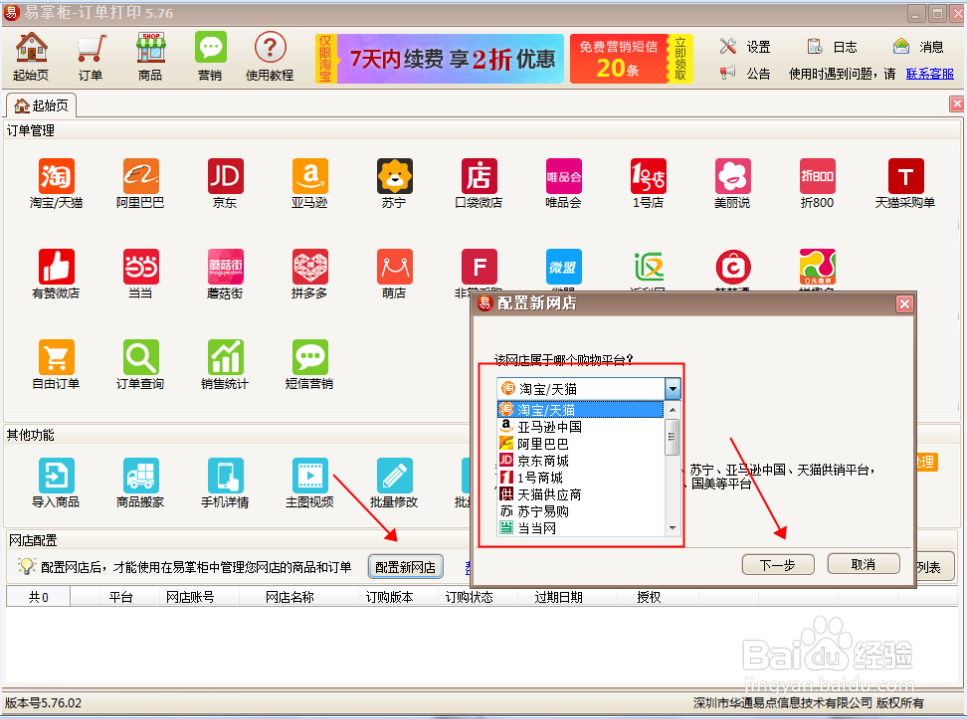
Task: Choose 阿里巴巴 in the dropdown list
Action: [x=580, y=443]
